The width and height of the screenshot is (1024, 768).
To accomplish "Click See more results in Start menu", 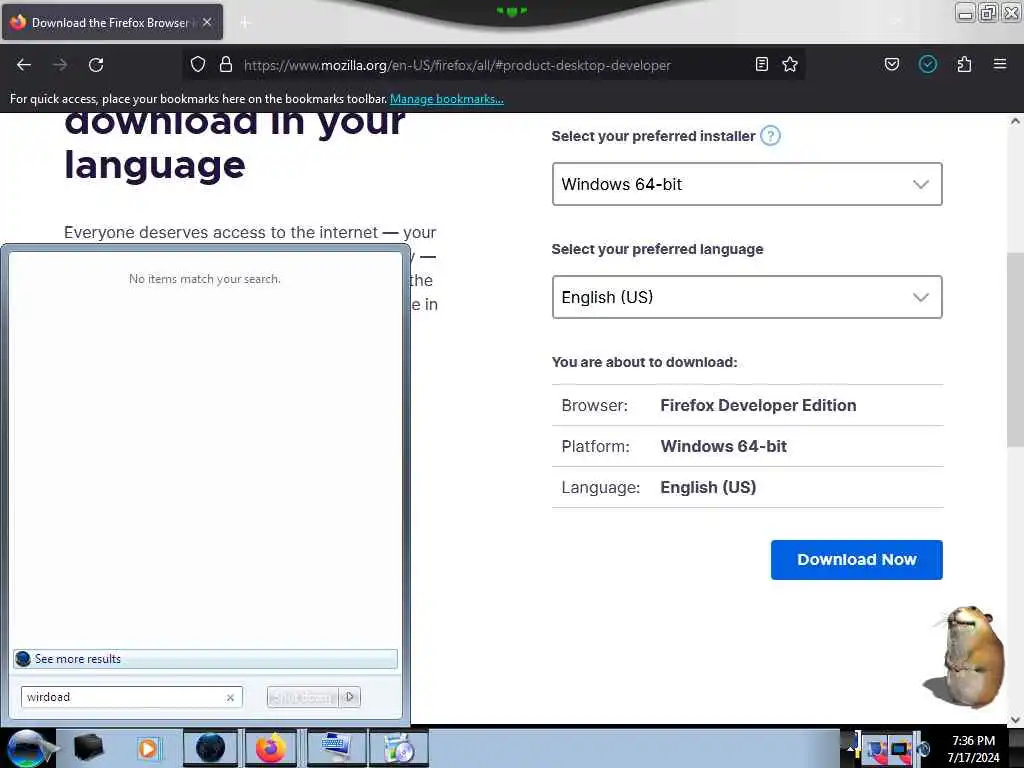I will [205, 659].
